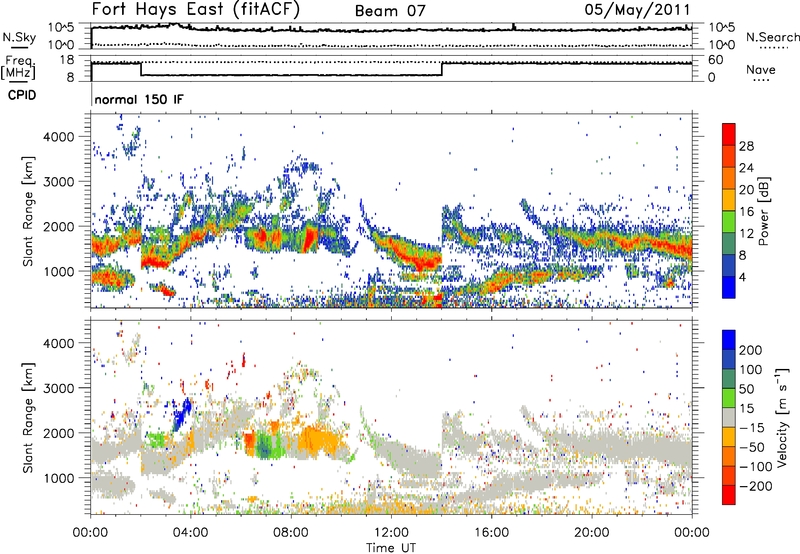Click the 'N.Search' legend label
This screenshot has width=800, height=554.
coord(773,37)
